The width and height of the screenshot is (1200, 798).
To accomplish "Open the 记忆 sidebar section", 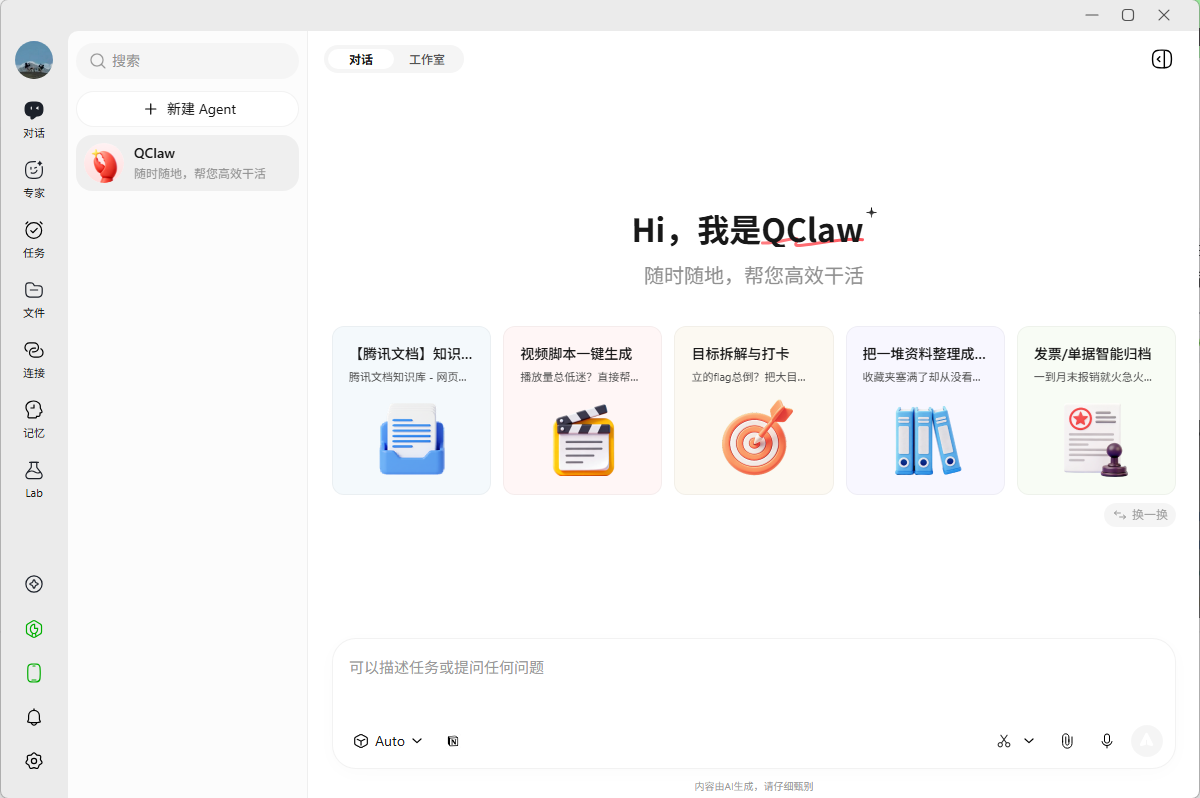I will (34, 418).
